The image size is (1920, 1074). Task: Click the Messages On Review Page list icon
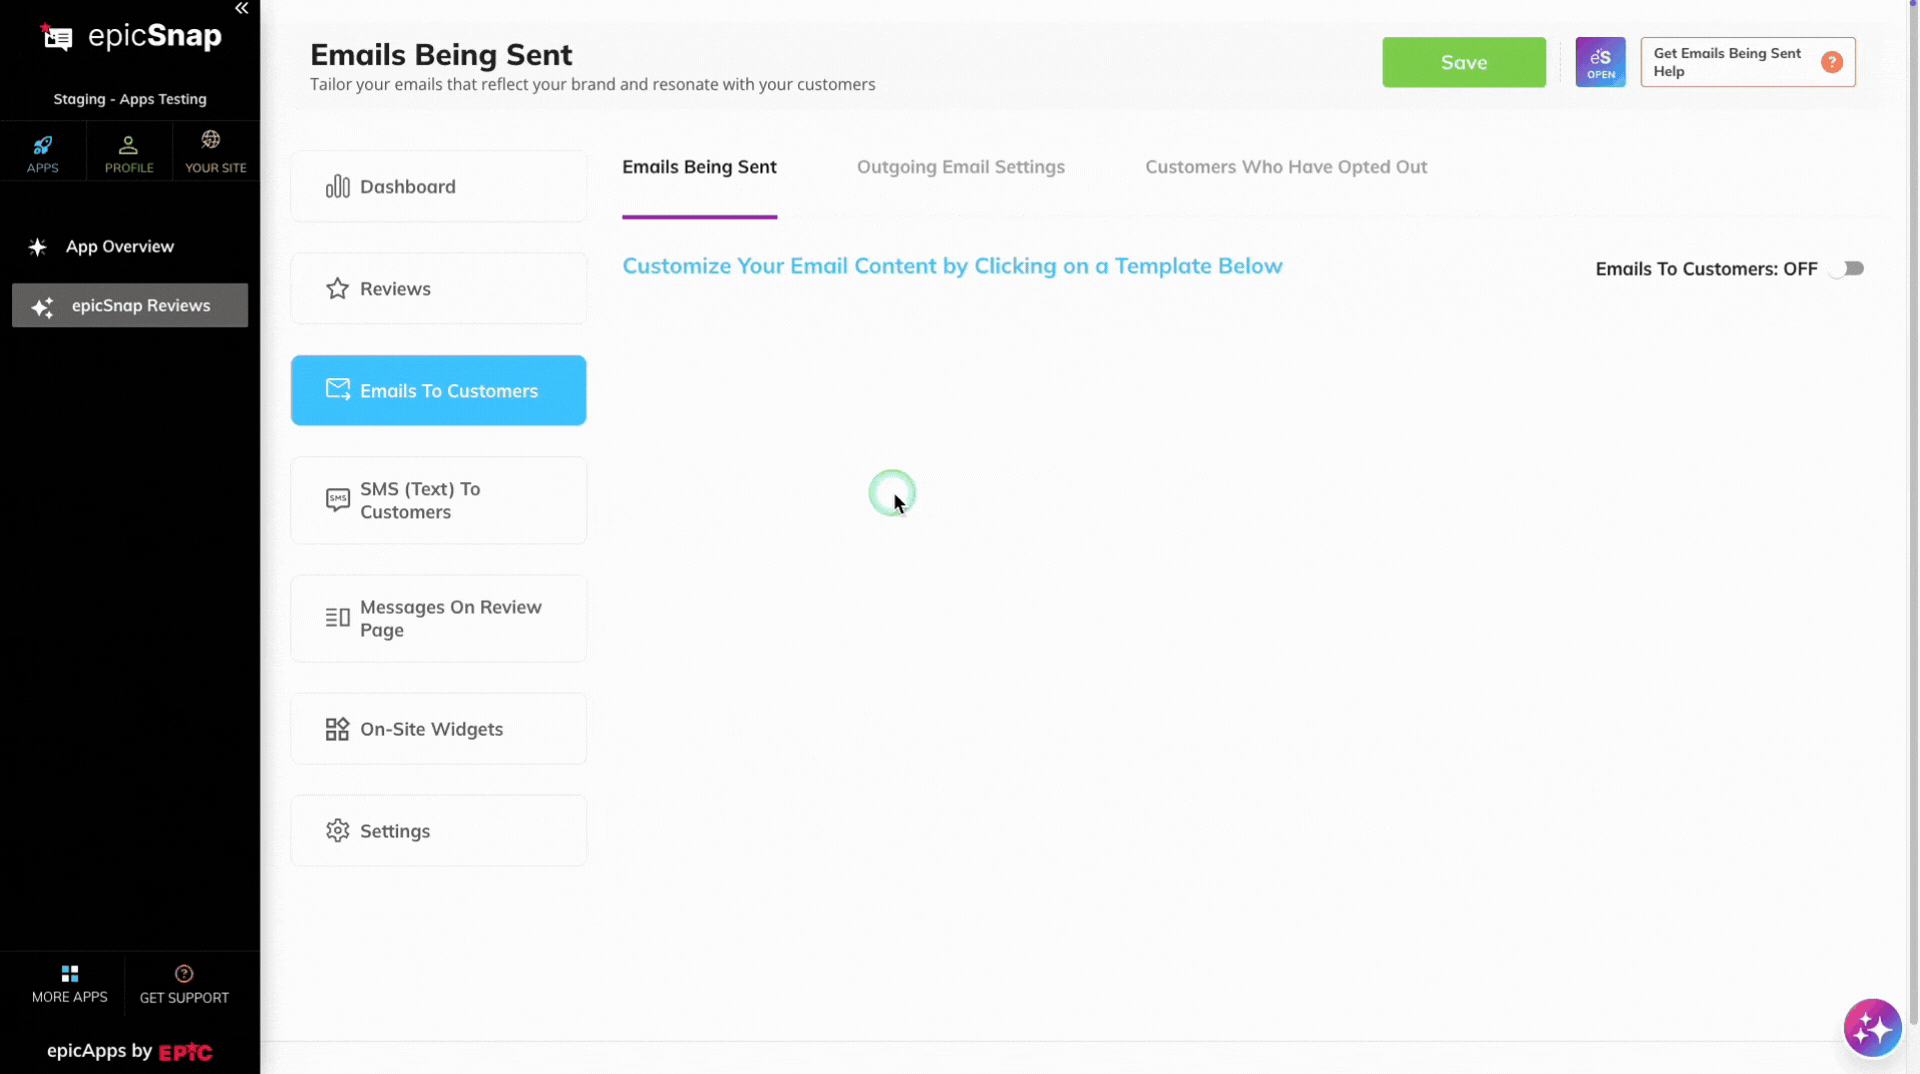pos(337,618)
